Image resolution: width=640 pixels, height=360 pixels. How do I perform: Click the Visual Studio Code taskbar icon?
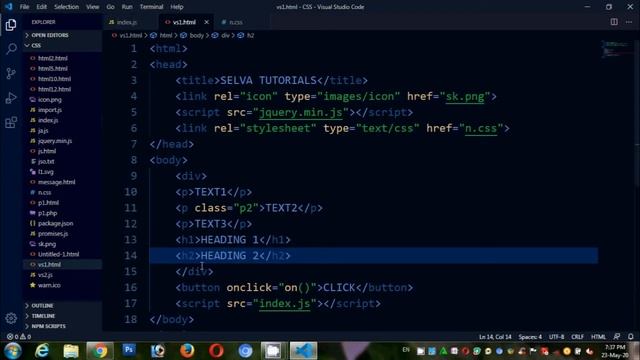point(303,351)
